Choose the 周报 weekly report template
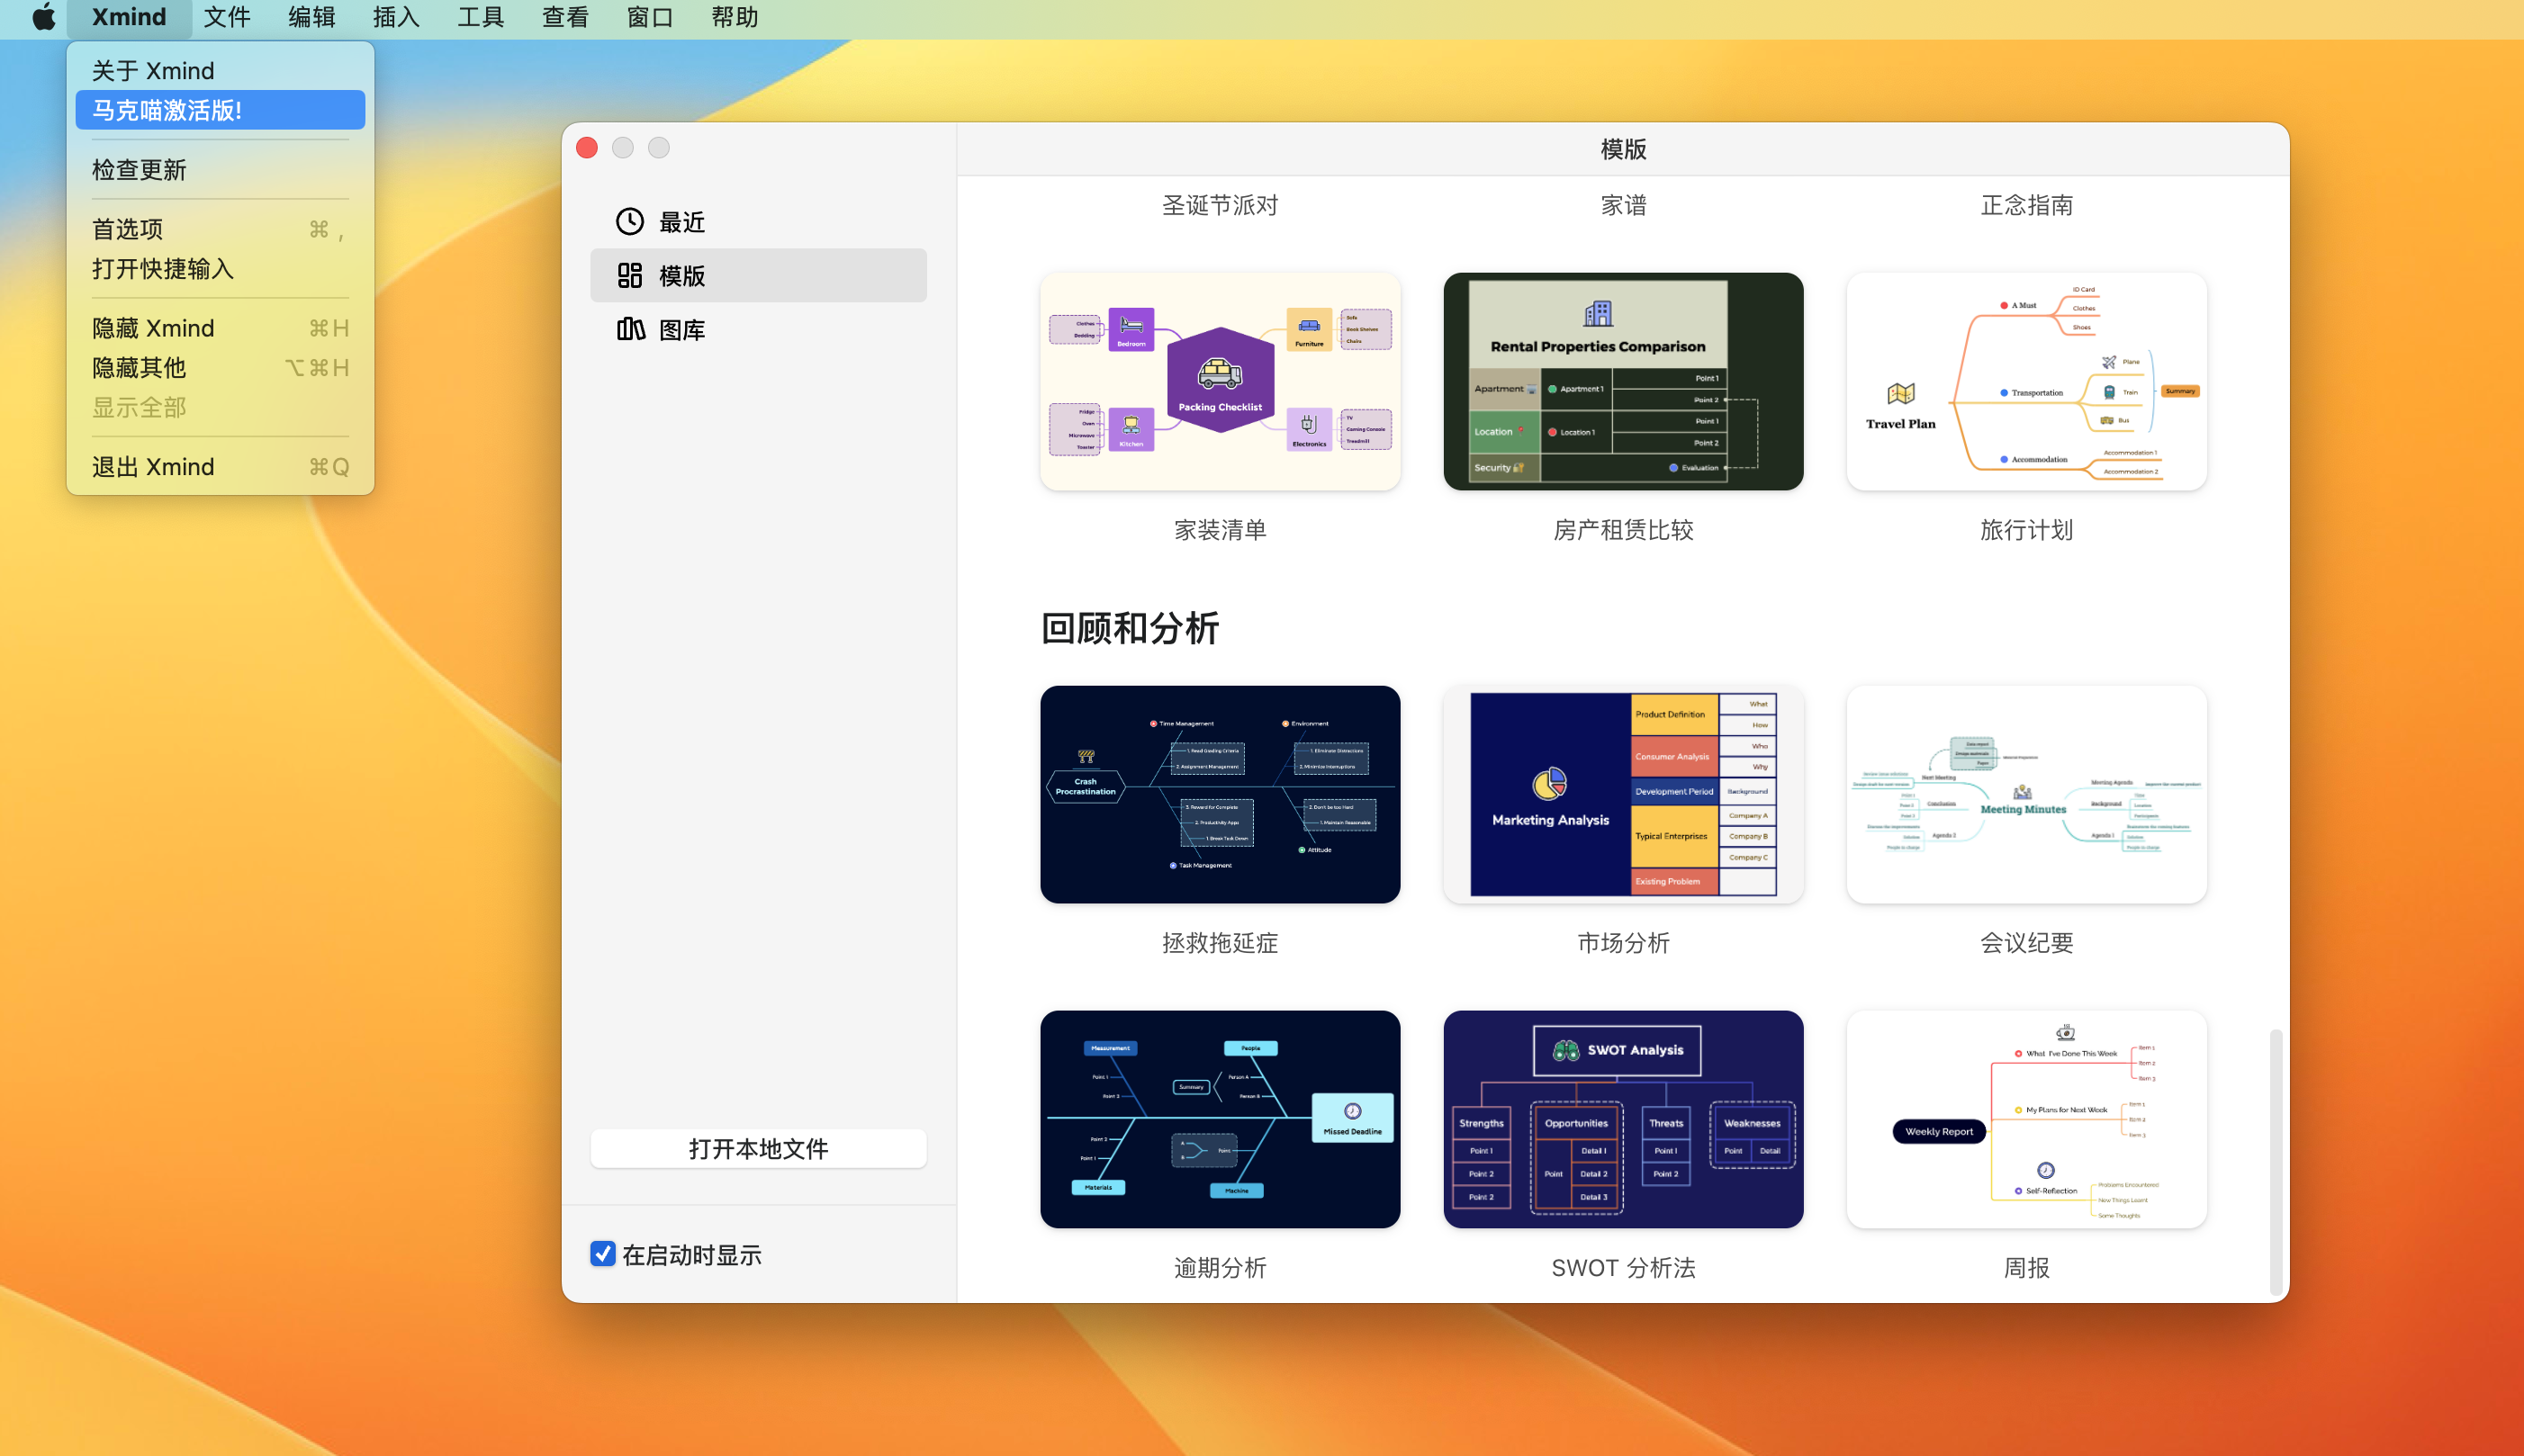Screen dimensions: 2524x1456 click(x=2026, y=1118)
